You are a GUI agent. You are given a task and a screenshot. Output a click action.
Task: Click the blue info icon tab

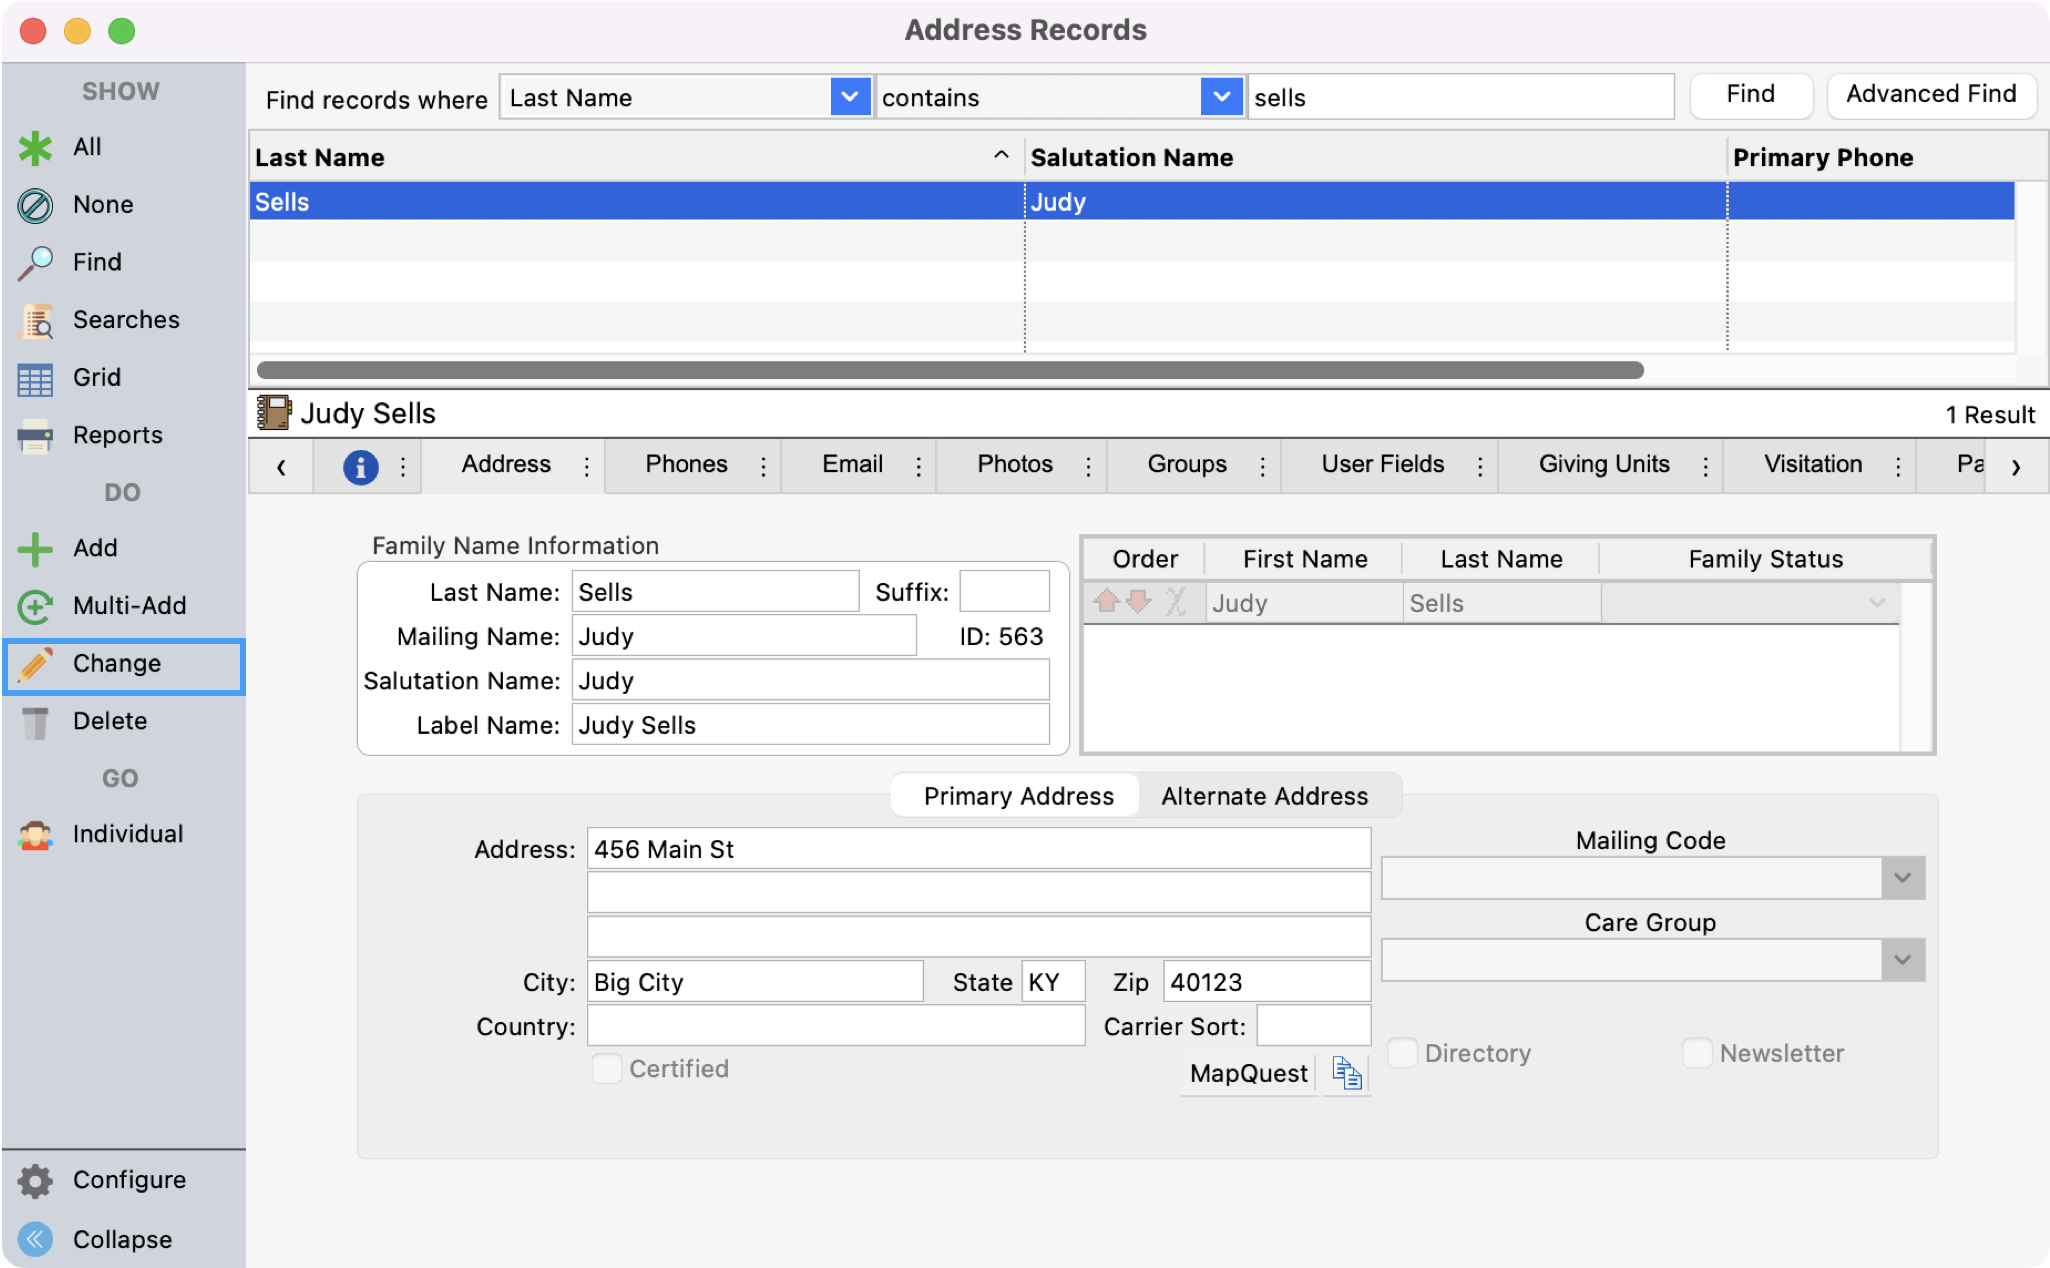coord(360,466)
